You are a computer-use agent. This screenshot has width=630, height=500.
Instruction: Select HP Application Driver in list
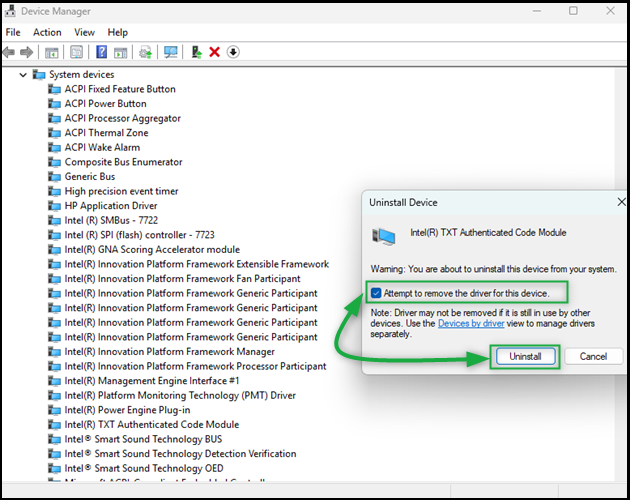tap(111, 206)
